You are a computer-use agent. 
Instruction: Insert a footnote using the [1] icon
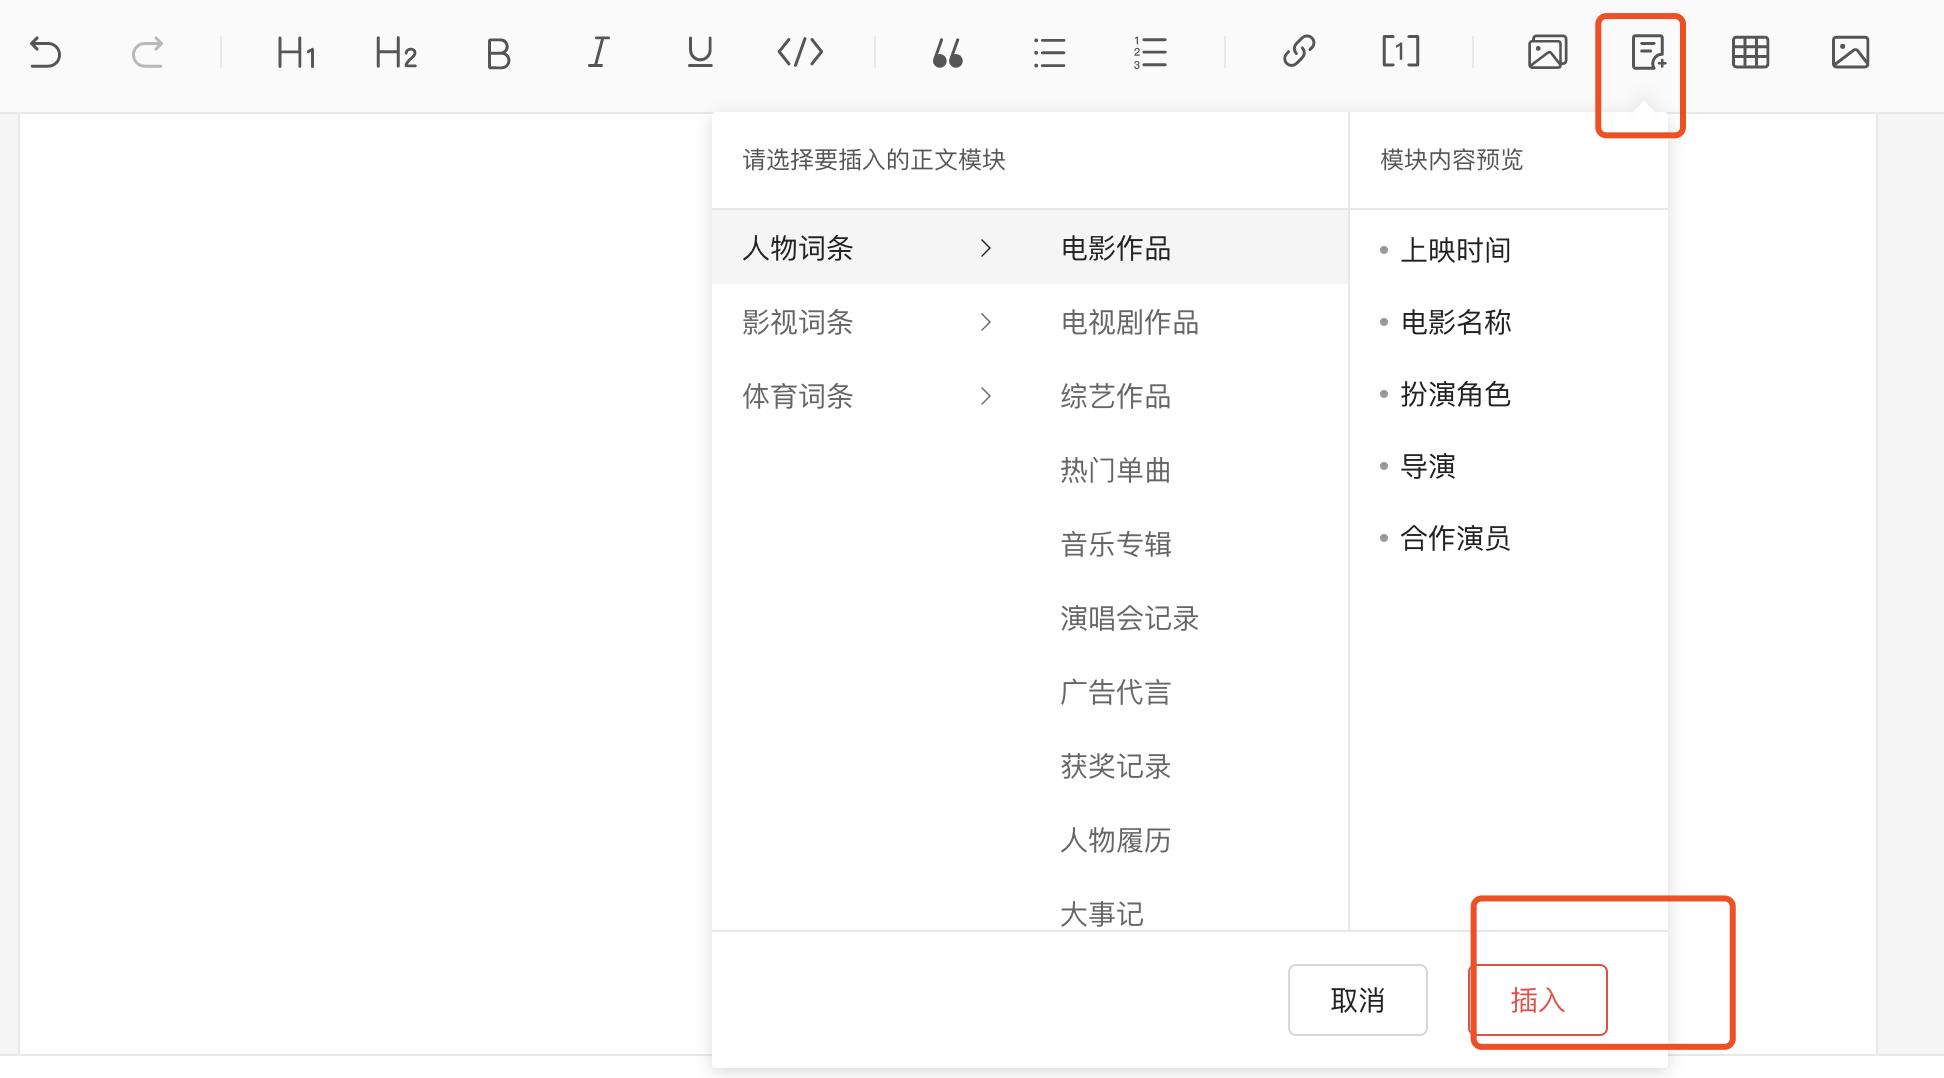tap(1399, 52)
